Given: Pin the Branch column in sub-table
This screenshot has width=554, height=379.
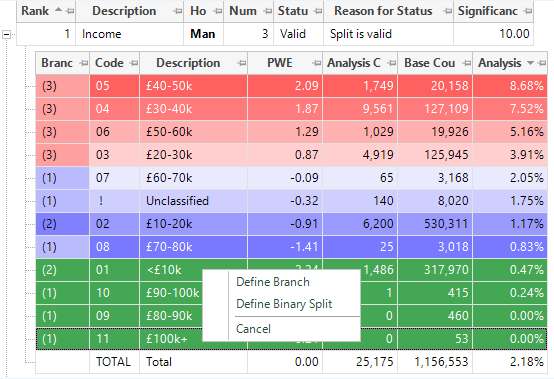Looking at the screenshot, I should 83,63.
